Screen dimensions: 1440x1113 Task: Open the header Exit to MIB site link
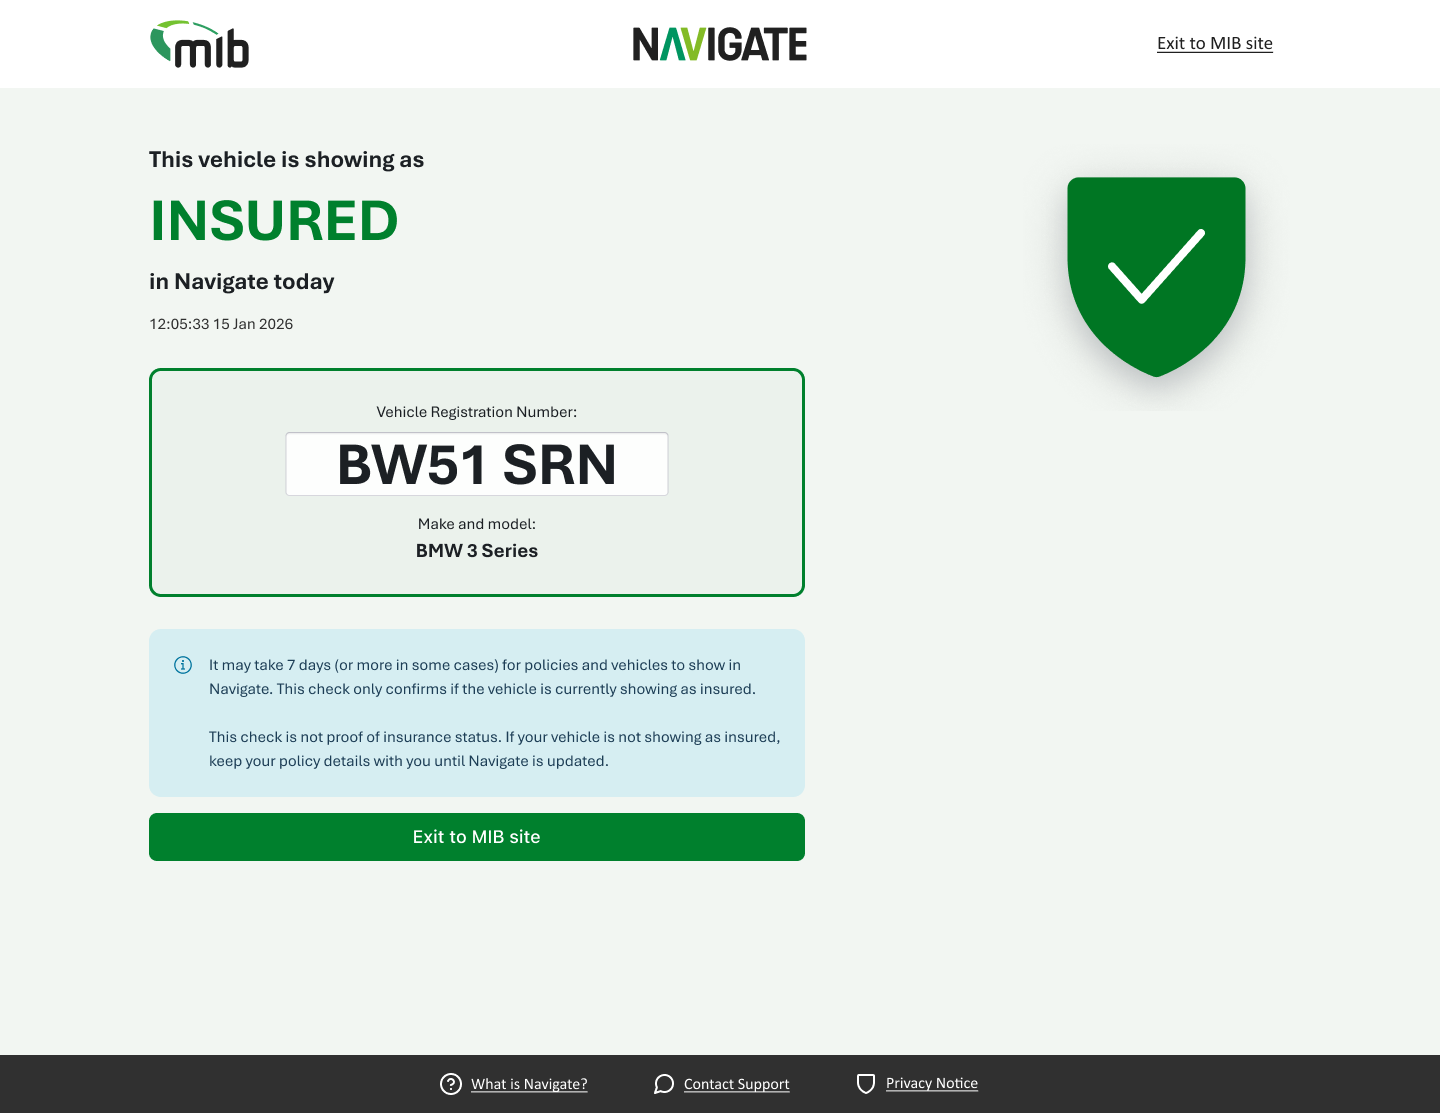tap(1215, 43)
